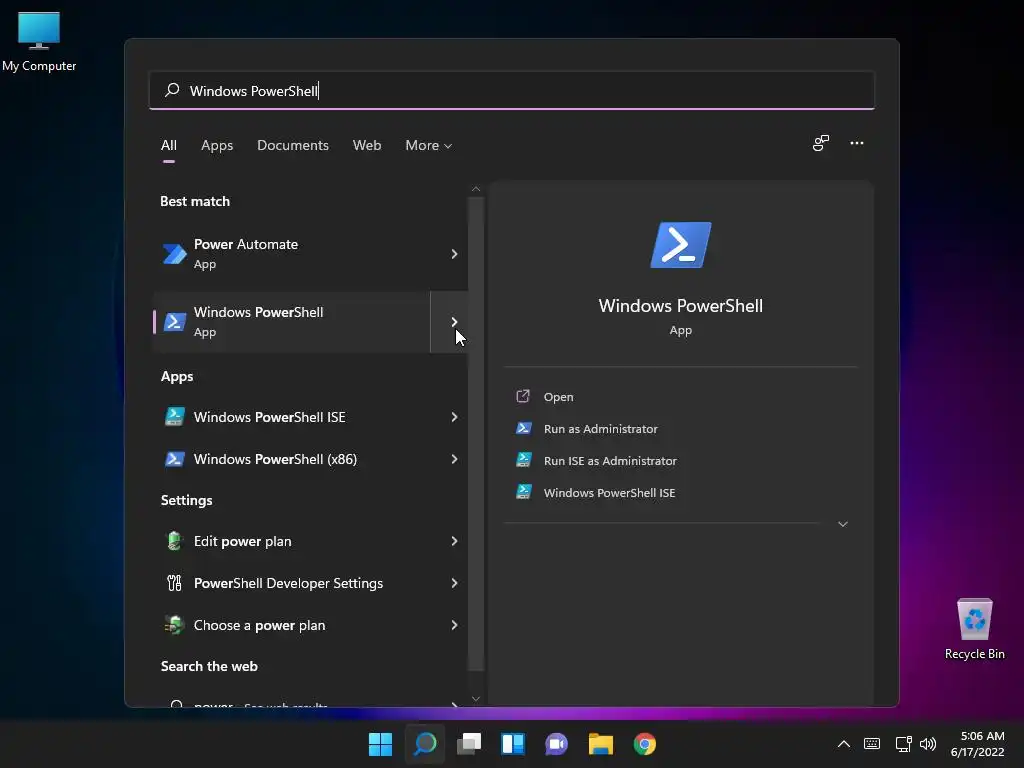Expand more actions chevron in preview pane
The height and width of the screenshot is (768, 1024).
(x=842, y=524)
